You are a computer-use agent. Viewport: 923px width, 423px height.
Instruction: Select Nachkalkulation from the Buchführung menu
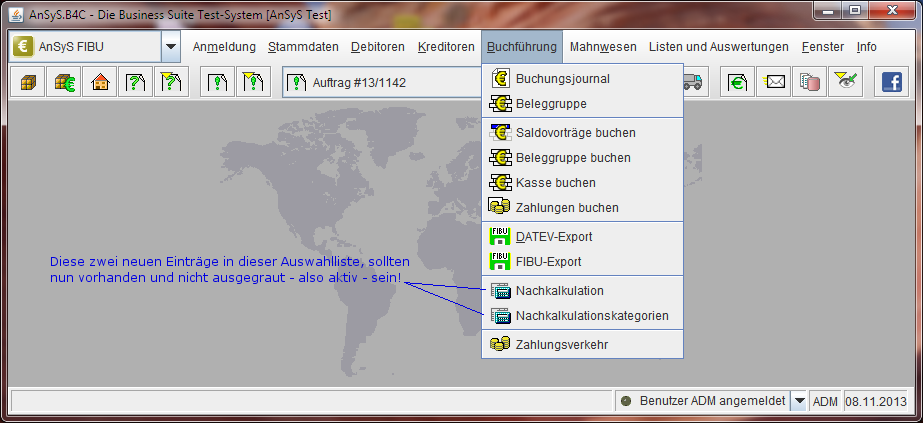pos(559,291)
